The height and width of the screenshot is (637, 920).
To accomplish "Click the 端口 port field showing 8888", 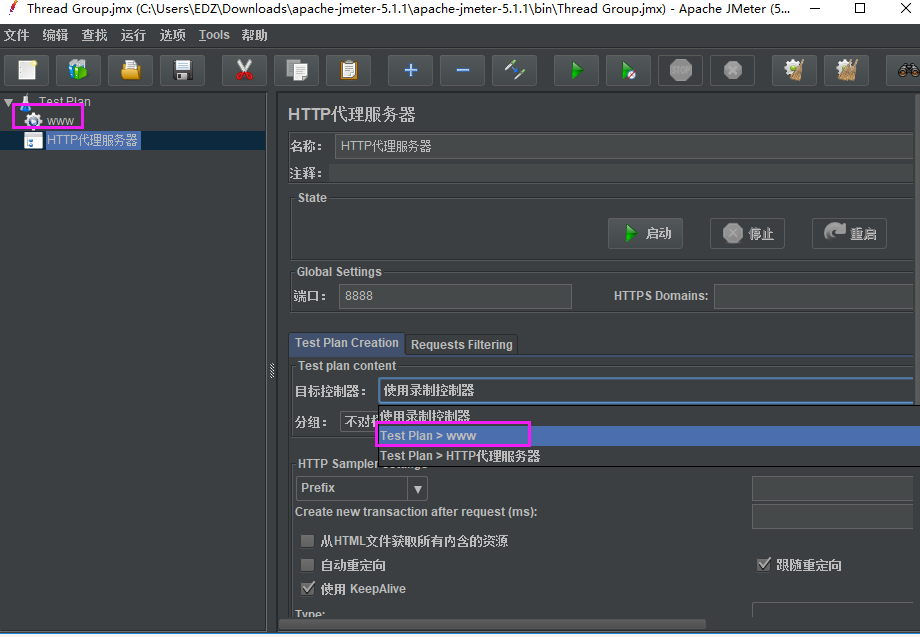I will (x=455, y=296).
